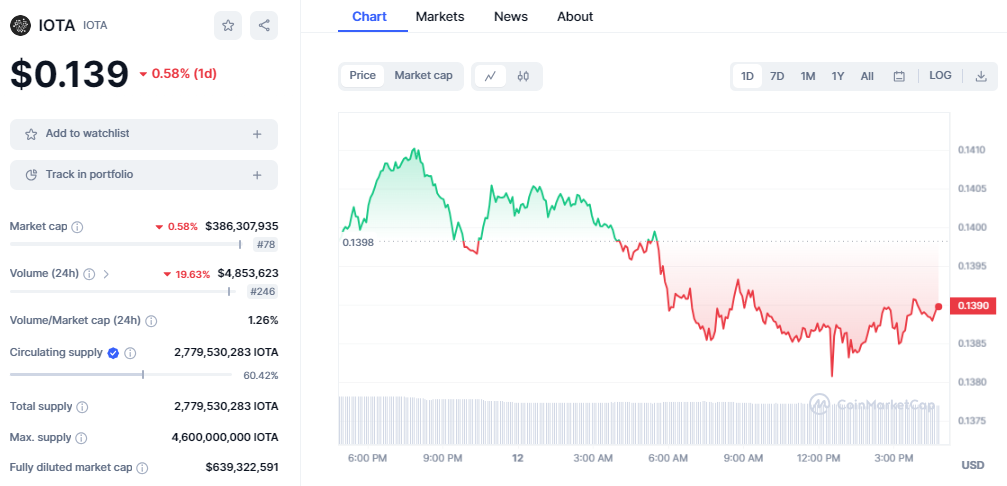The height and width of the screenshot is (486, 1007).
Task: Expand Add to watchlist with plus sign
Action: pos(257,134)
